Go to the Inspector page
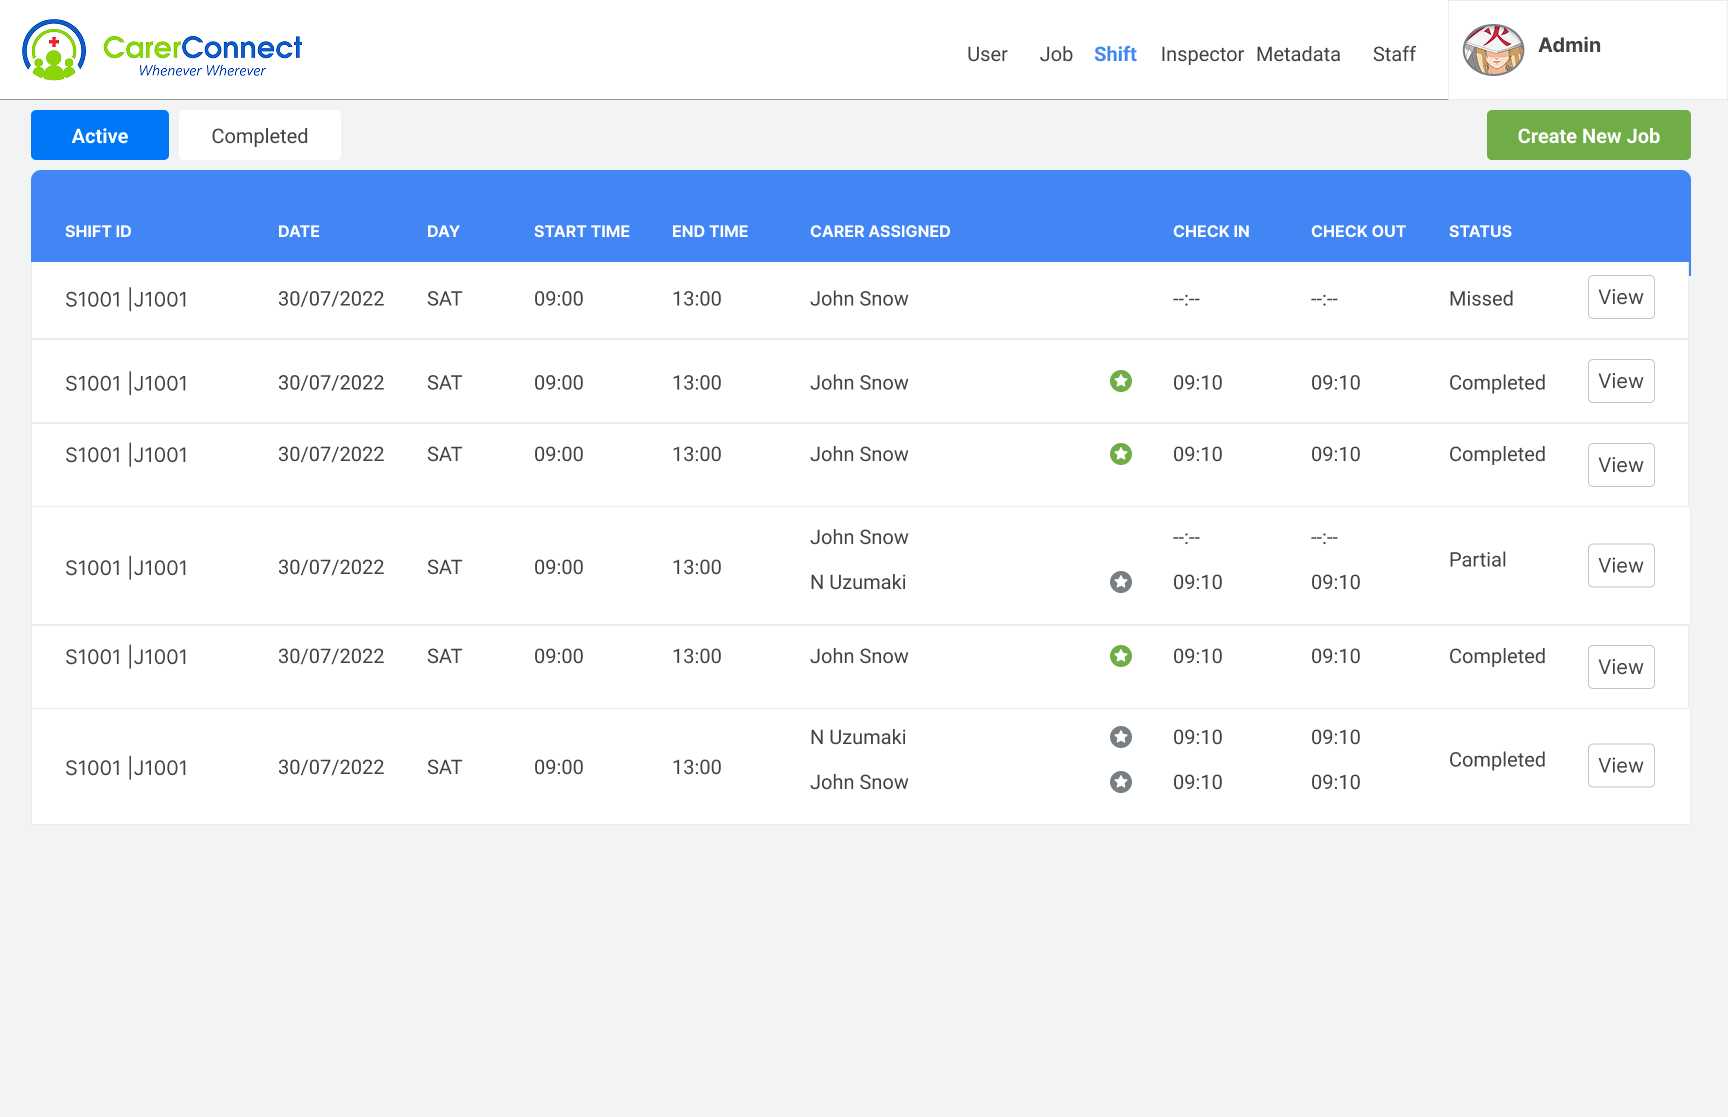Screen dimensions: 1728x1117 click(1202, 54)
